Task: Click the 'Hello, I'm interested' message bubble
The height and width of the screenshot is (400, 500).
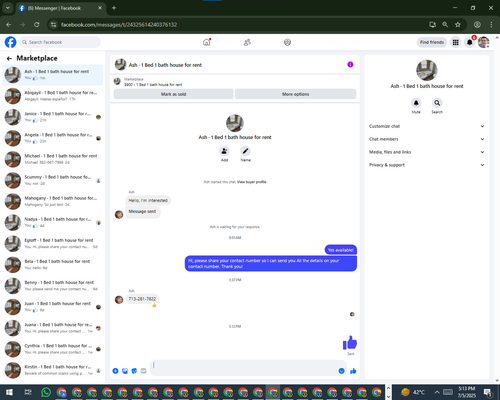Action: (148, 200)
